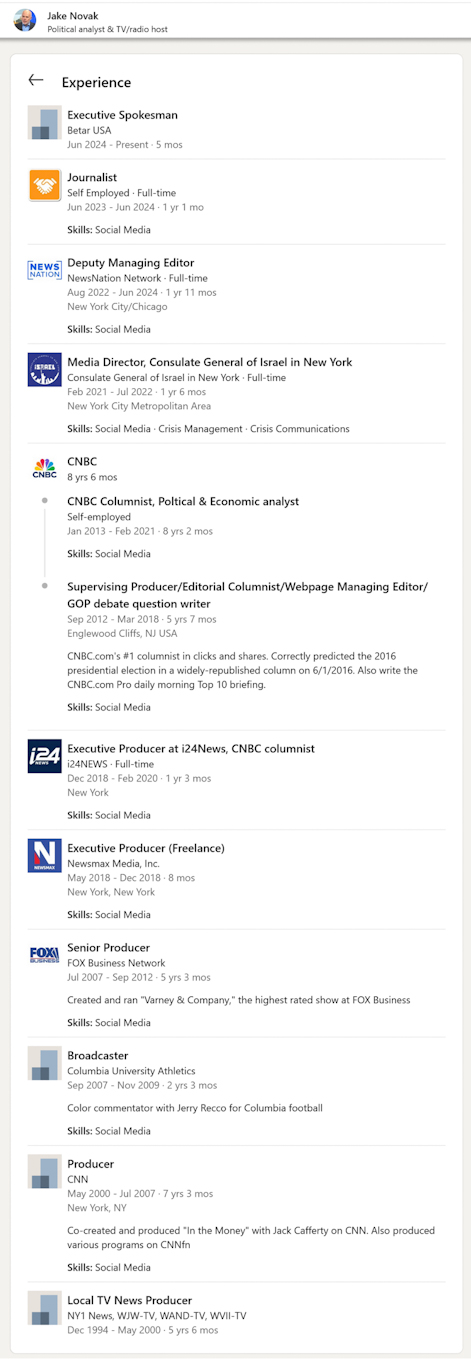The height and width of the screenshot is (1366, 471).
Task: Open the i24NEWS company logo
Action: [44, 756]
